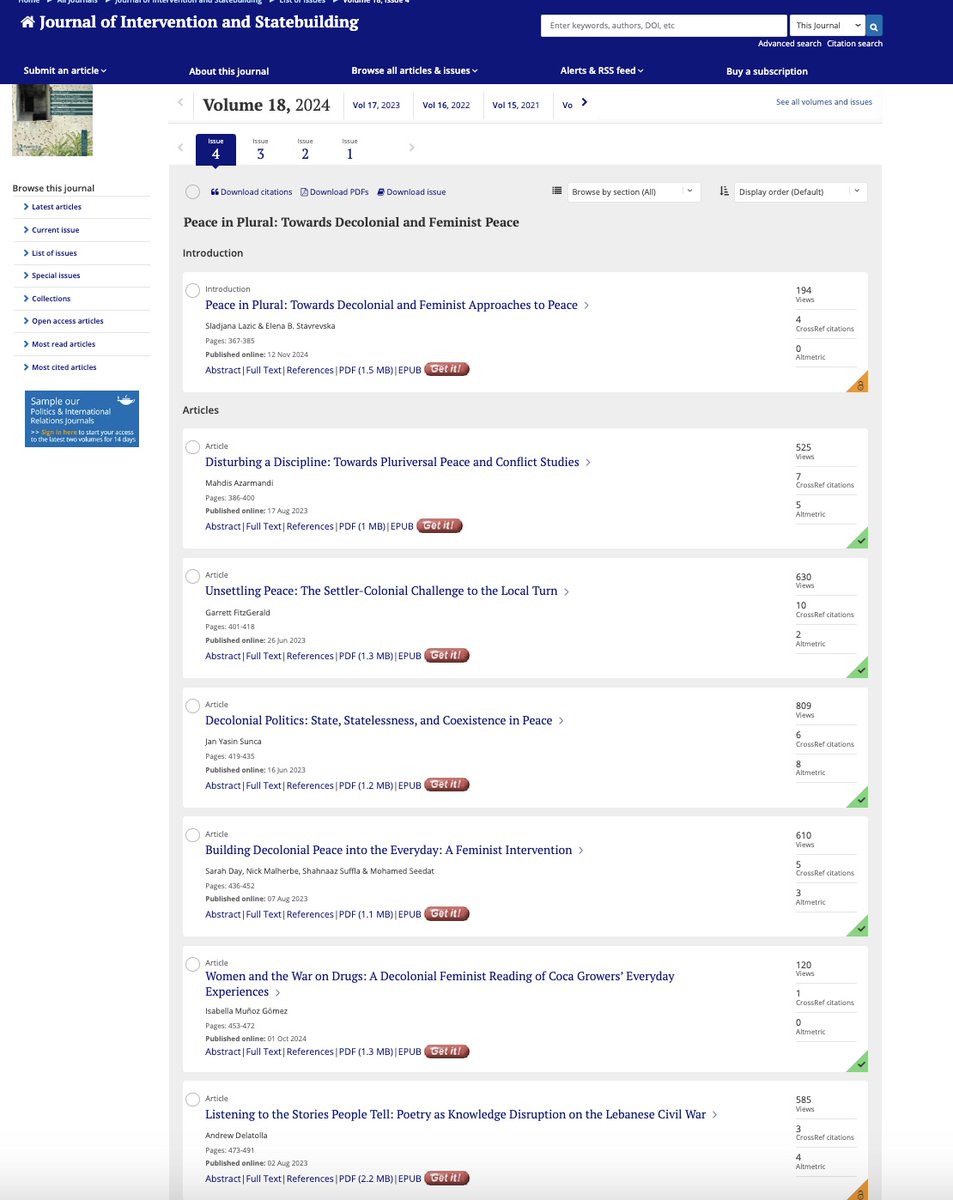Click the next-volumes chevron after Vol 15
This screenshot has width=953, height=1200.
coord(584,102)
